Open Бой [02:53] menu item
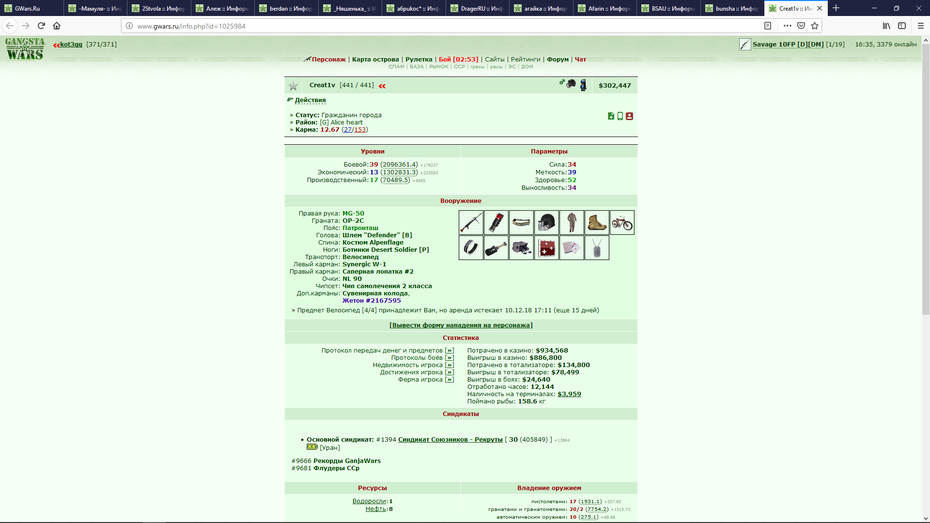This screenshot has width=930, height=523. click(458, 59)
